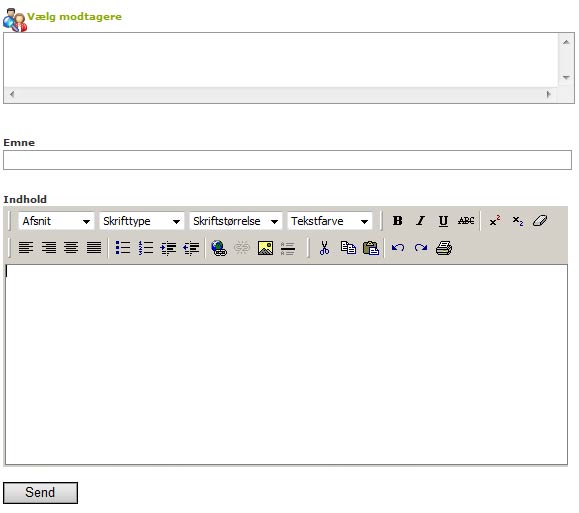
Task: Toggle underline formatting
Action: (443, 221)
